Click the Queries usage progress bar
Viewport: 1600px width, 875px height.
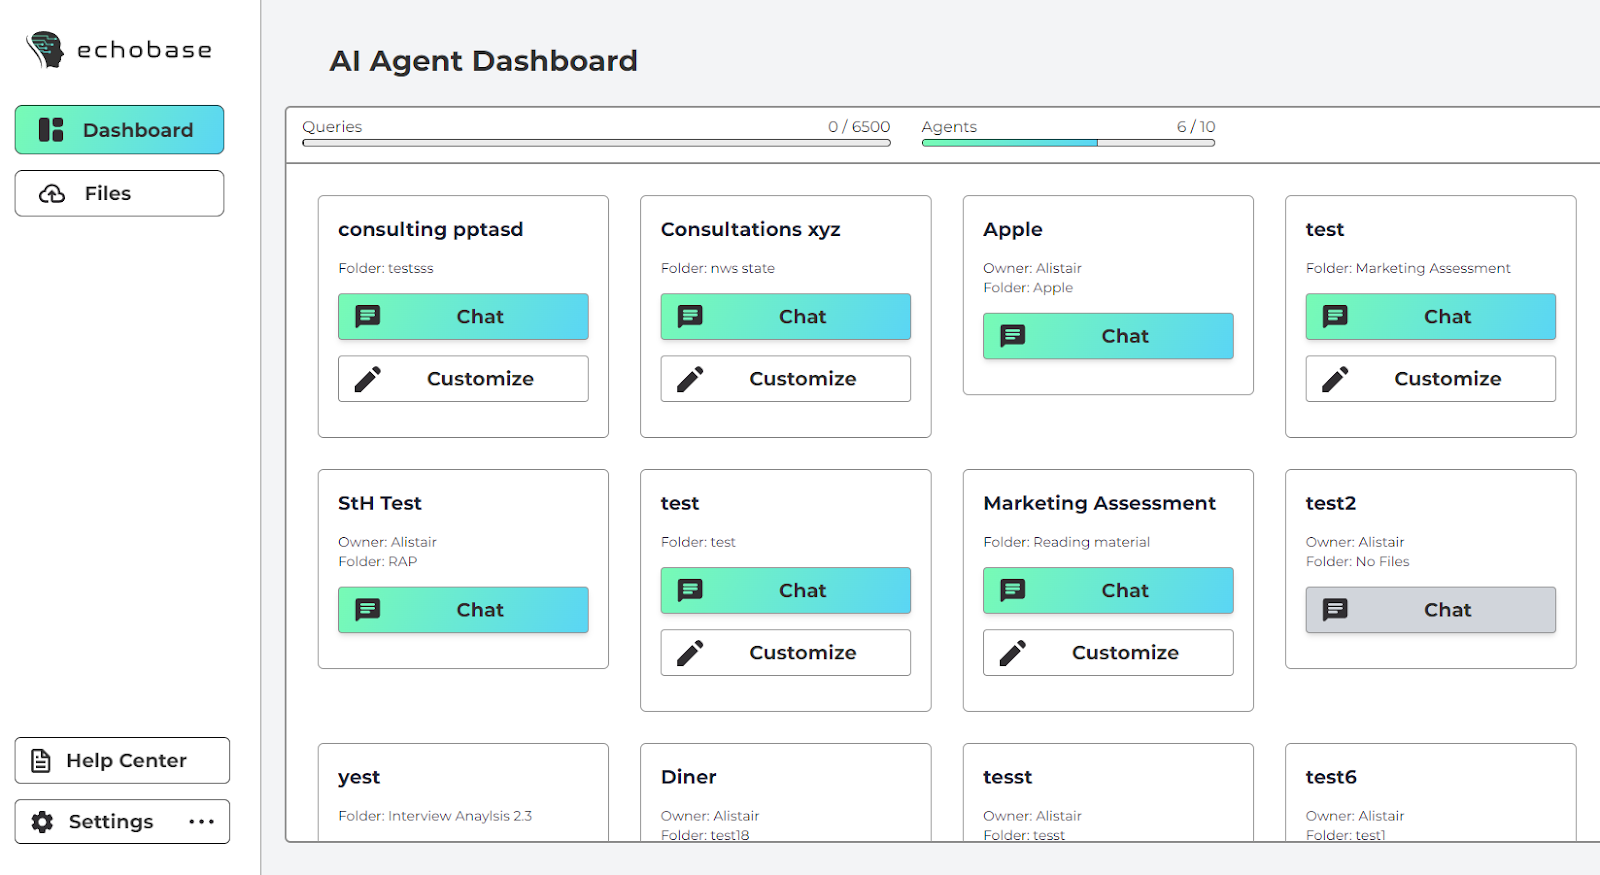point(596,143)
